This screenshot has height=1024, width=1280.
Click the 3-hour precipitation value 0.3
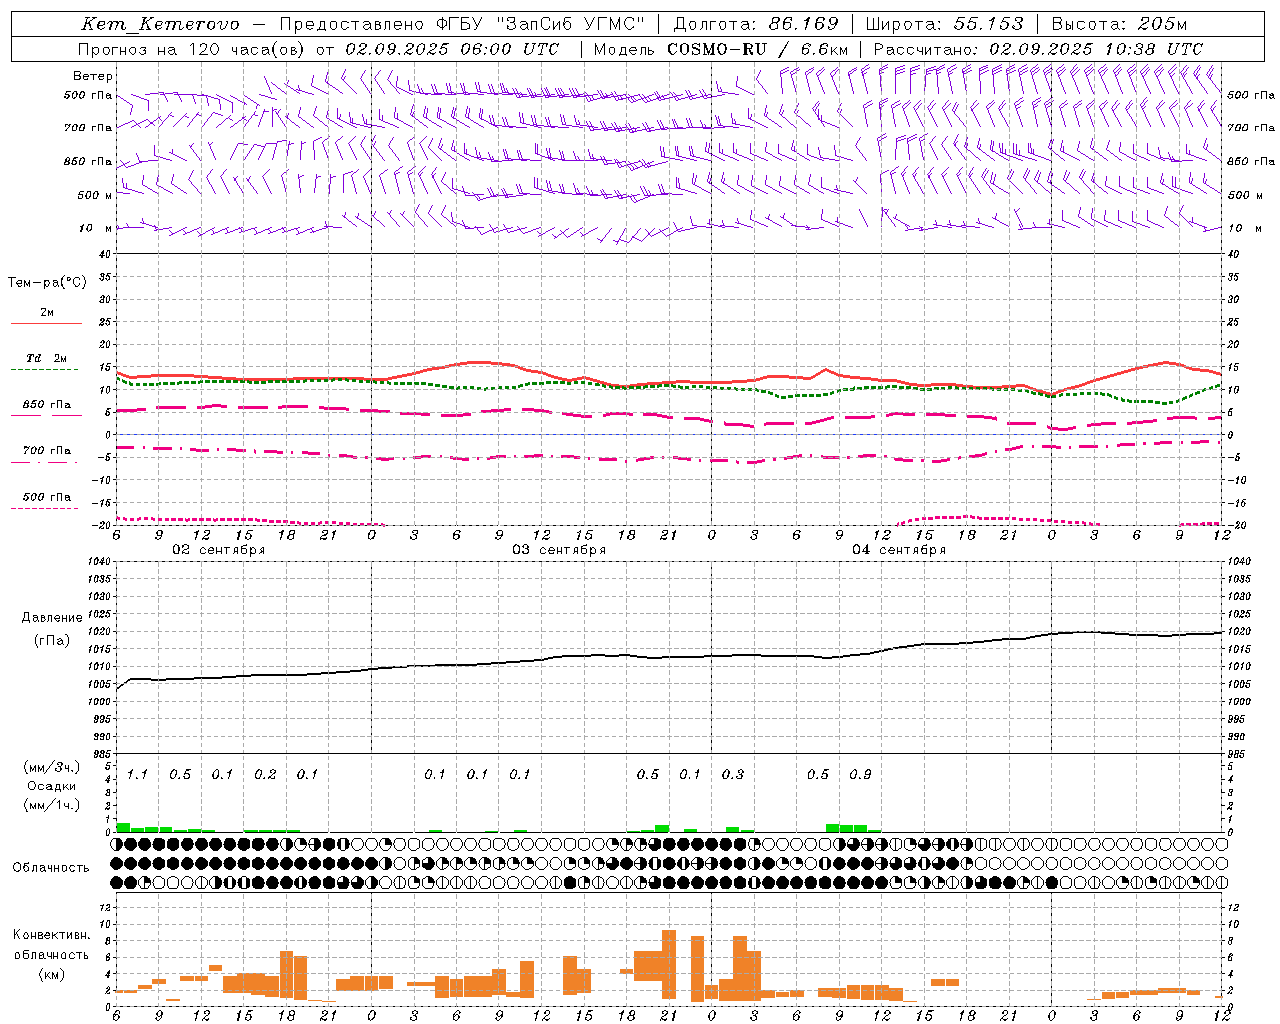point(733,774)
